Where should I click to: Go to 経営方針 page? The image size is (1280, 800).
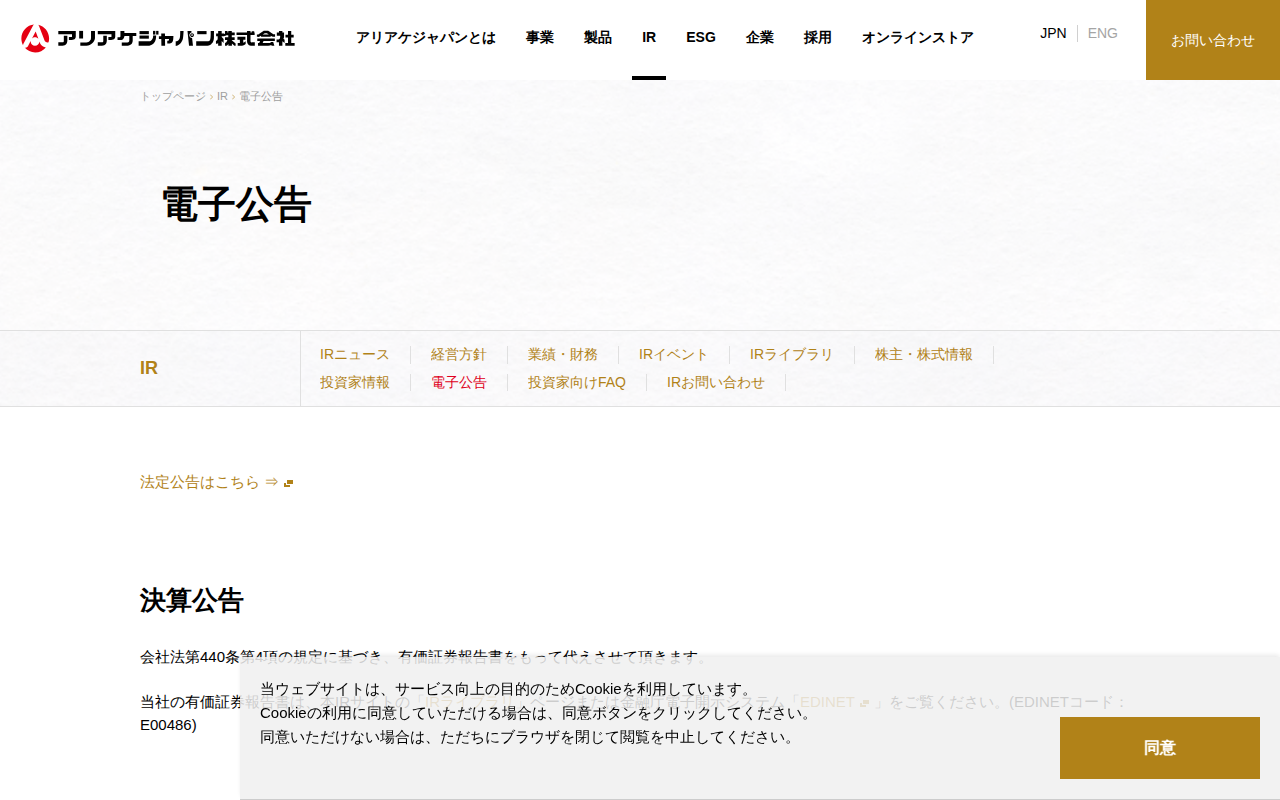459,354
